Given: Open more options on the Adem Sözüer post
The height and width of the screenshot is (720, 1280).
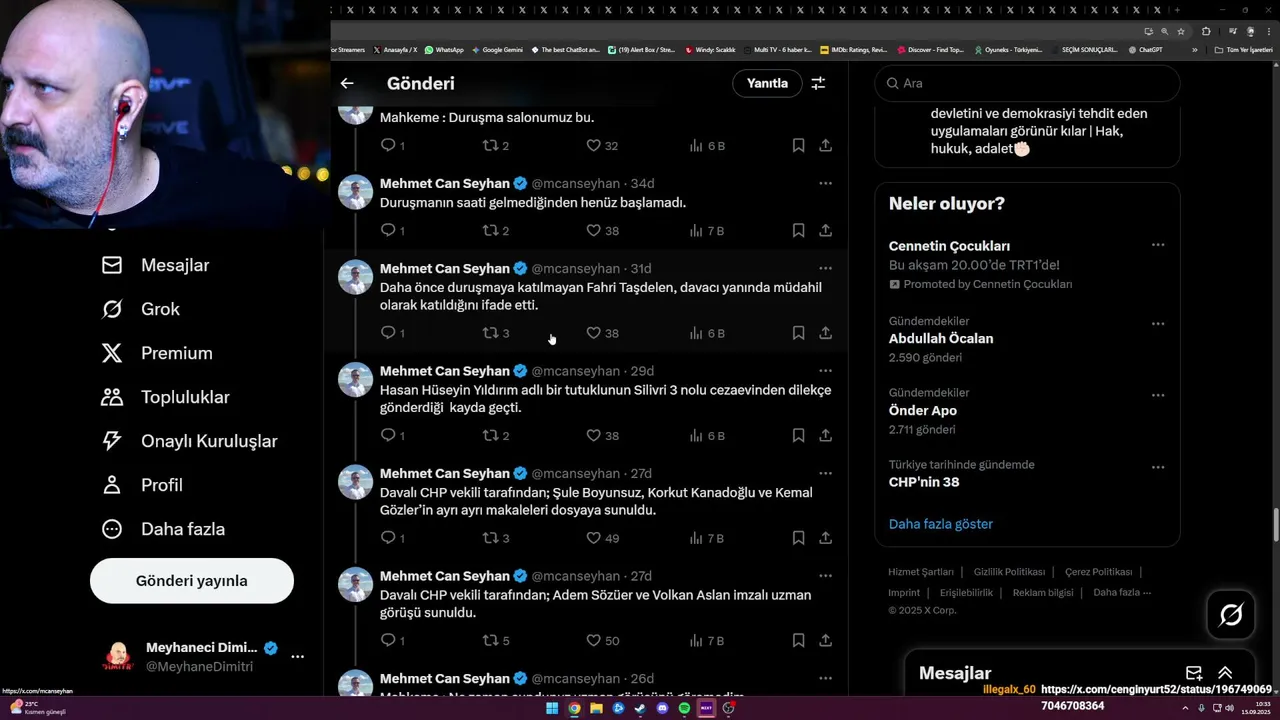Looking at the screenshot, I should pyautogui.click(x=825, y=576).
